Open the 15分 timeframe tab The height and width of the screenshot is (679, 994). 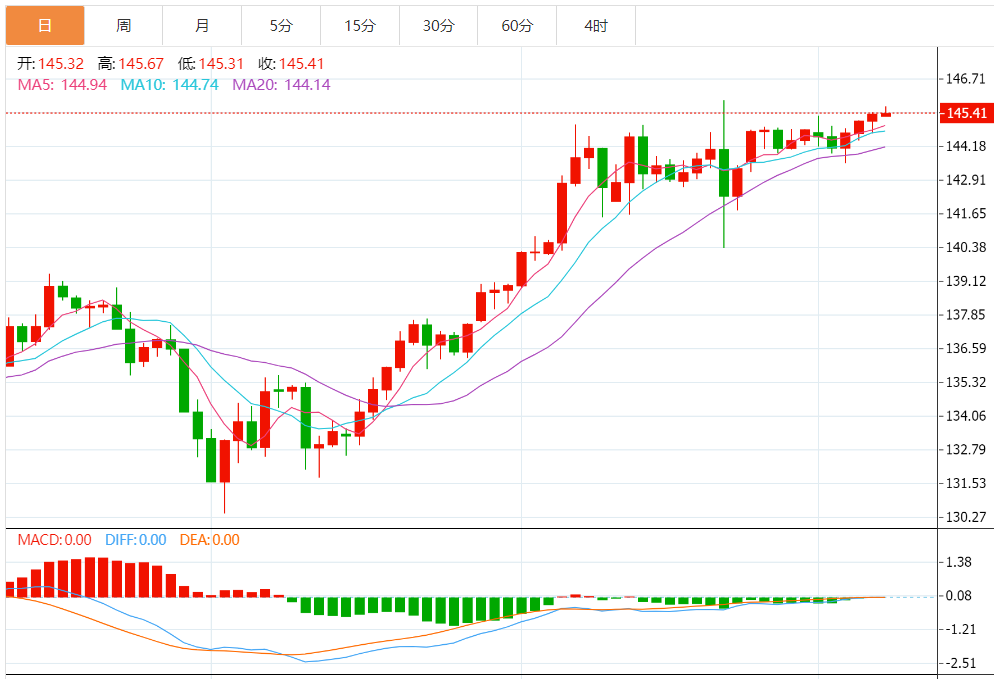360,25
